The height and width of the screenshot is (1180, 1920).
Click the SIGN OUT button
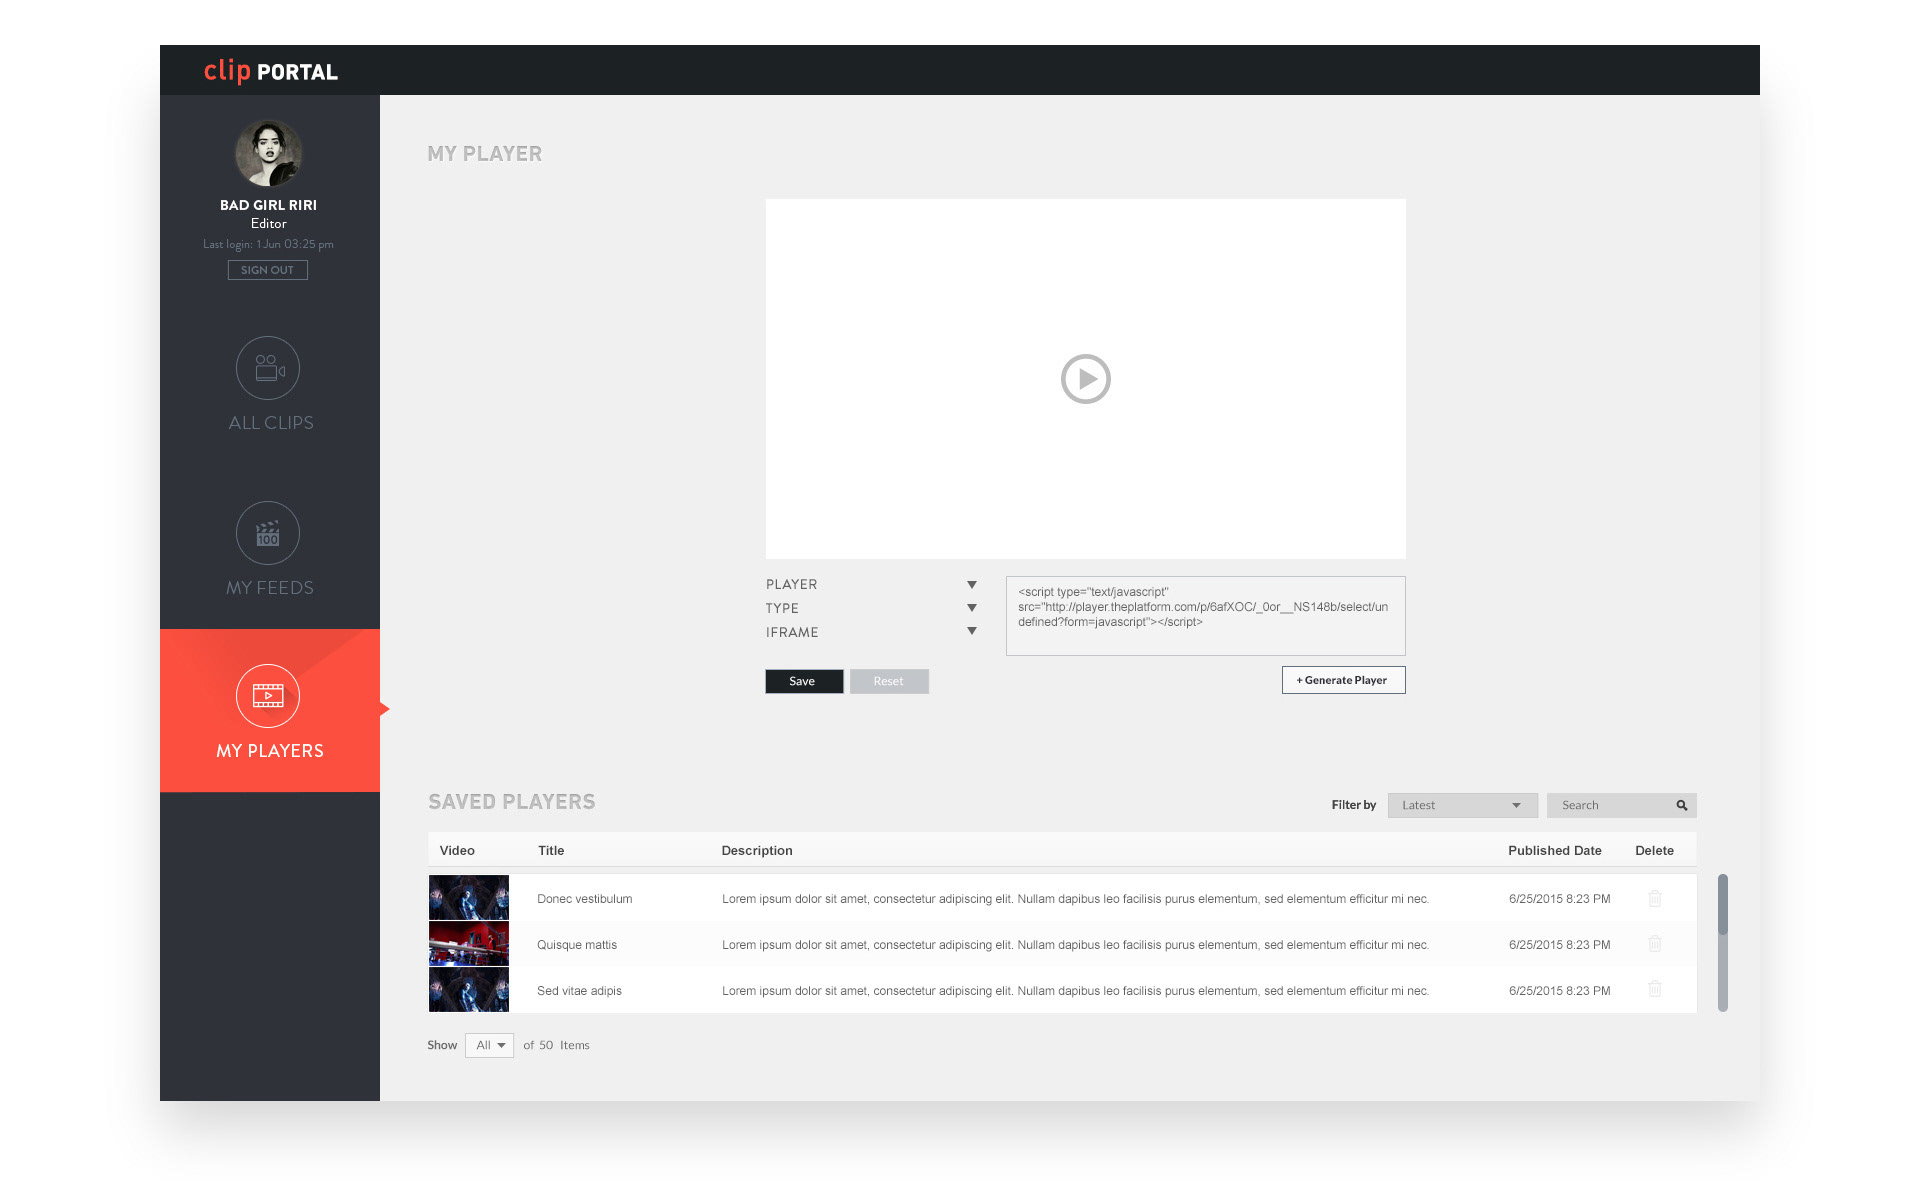coord(267,270)
